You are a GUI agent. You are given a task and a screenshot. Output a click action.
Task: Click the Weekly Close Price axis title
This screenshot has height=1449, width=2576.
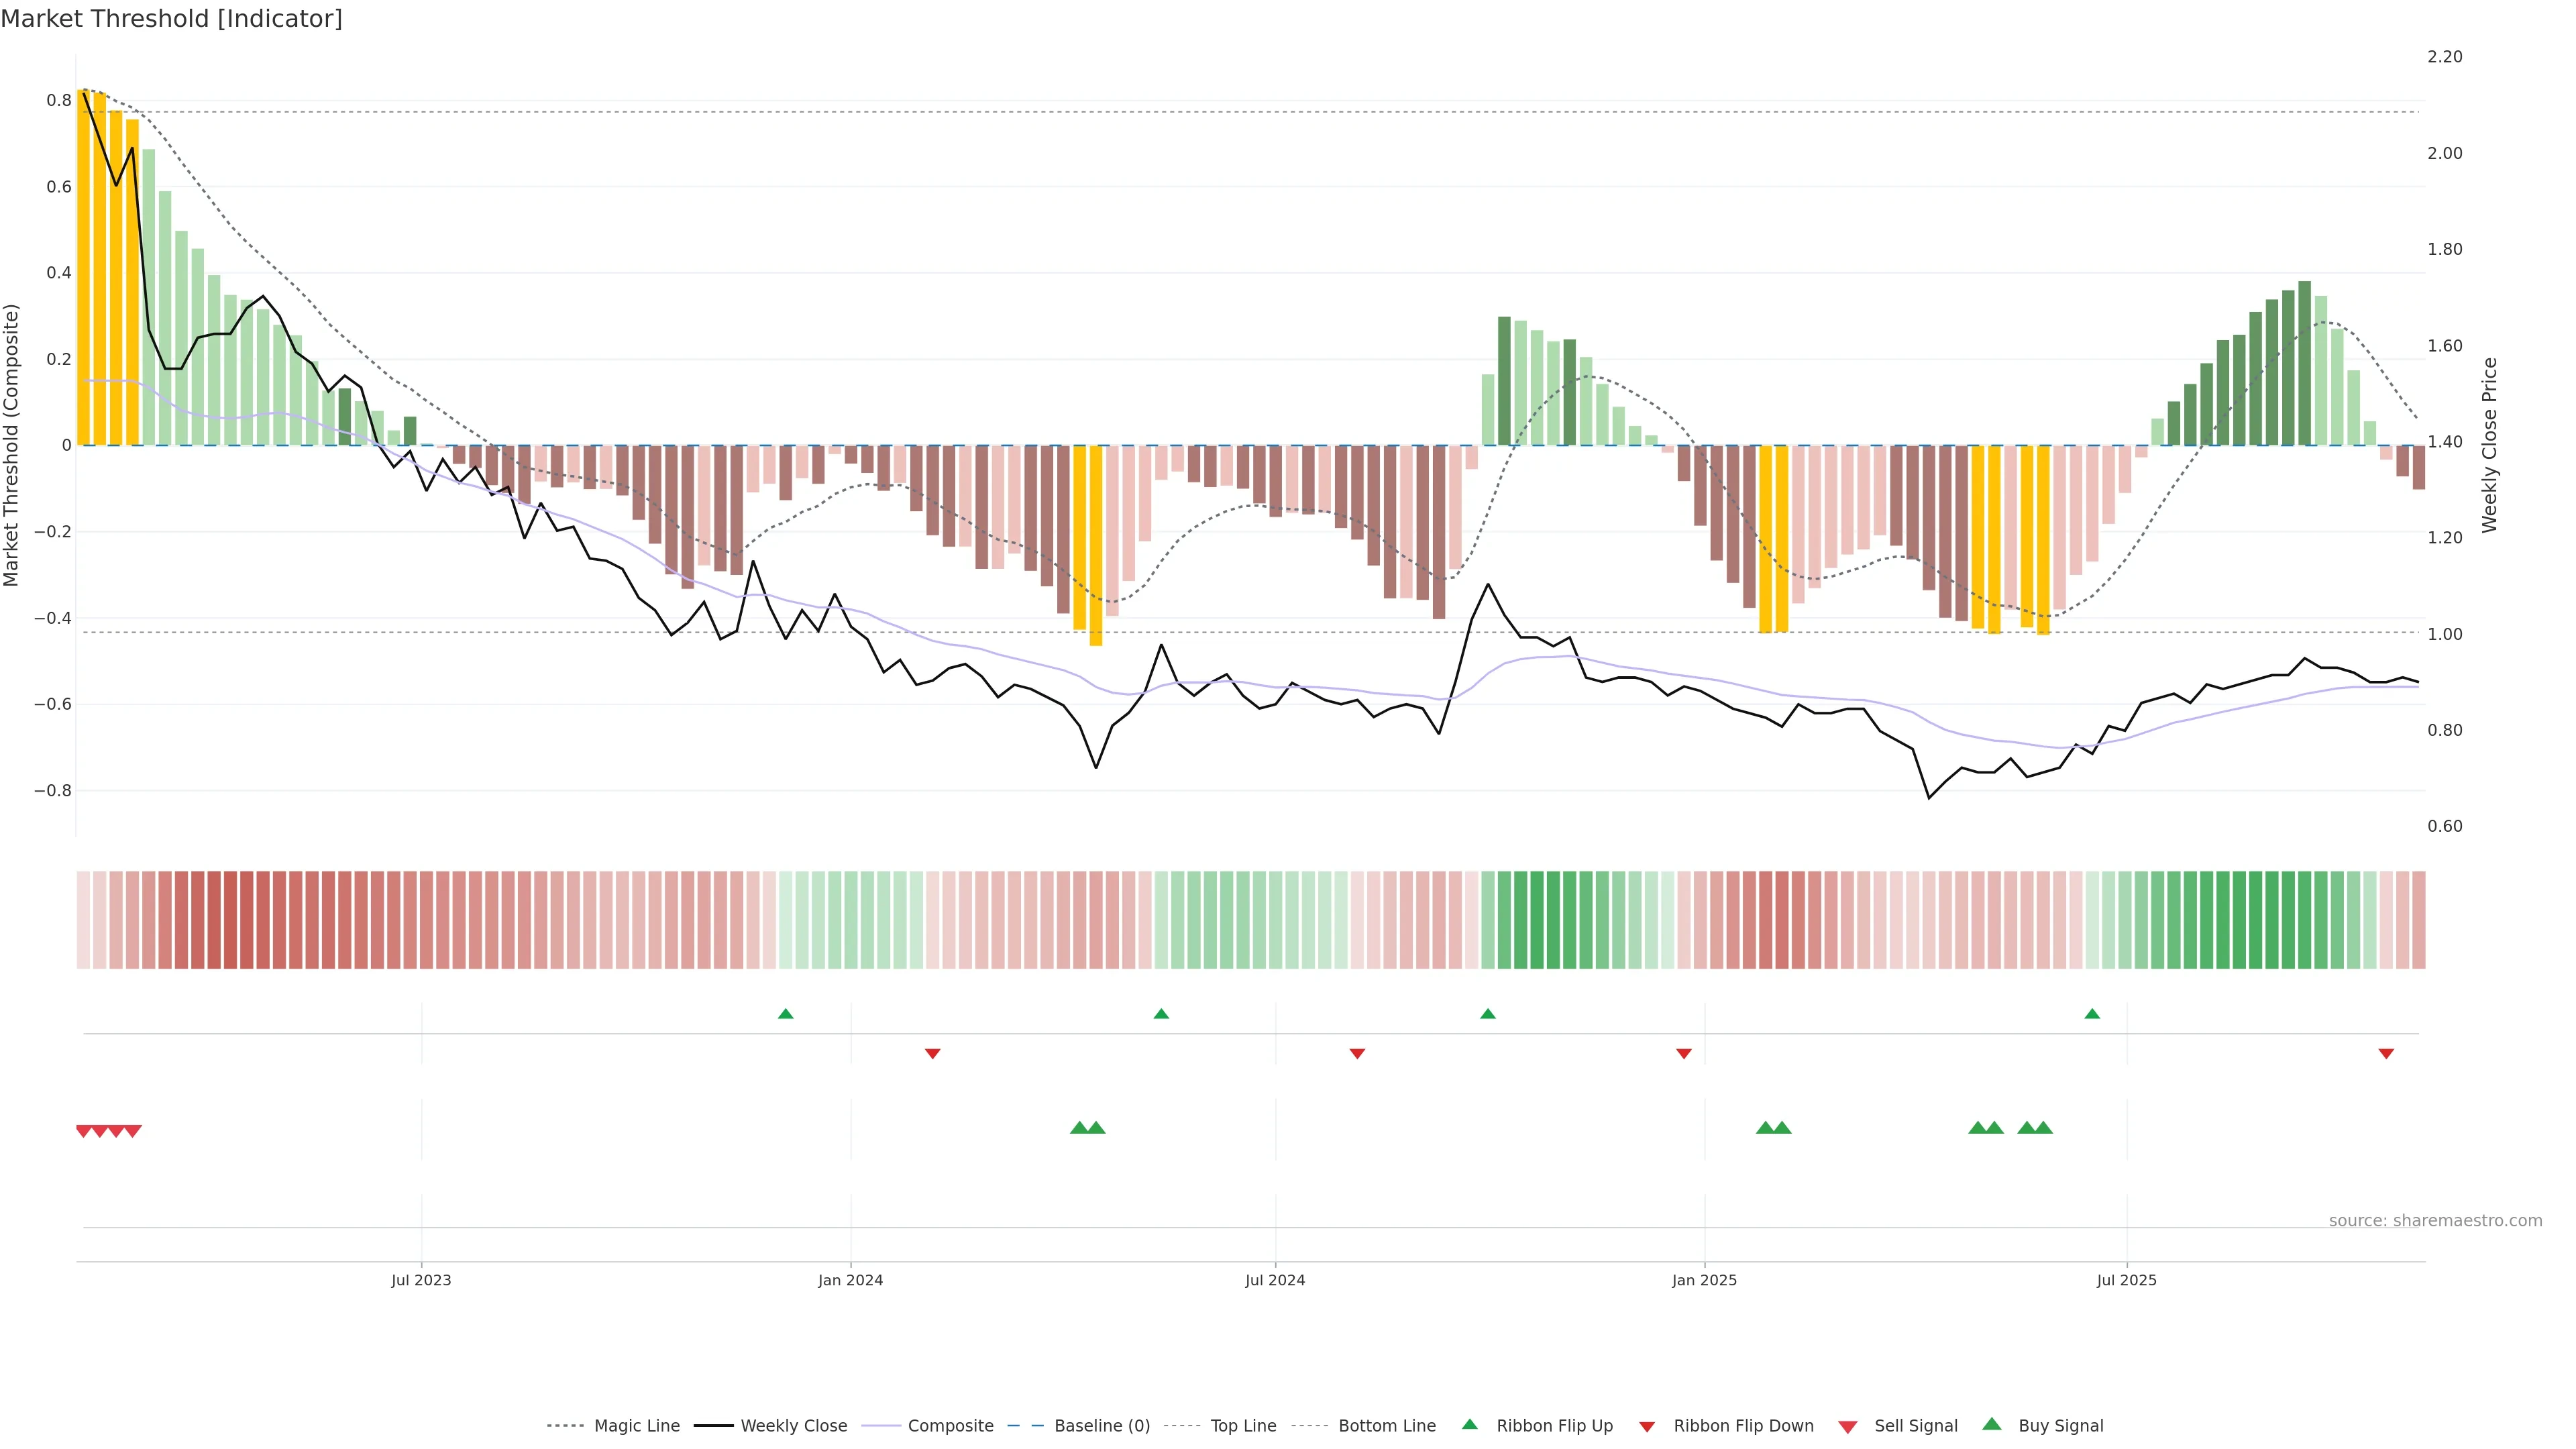[x=2489, y=445]
